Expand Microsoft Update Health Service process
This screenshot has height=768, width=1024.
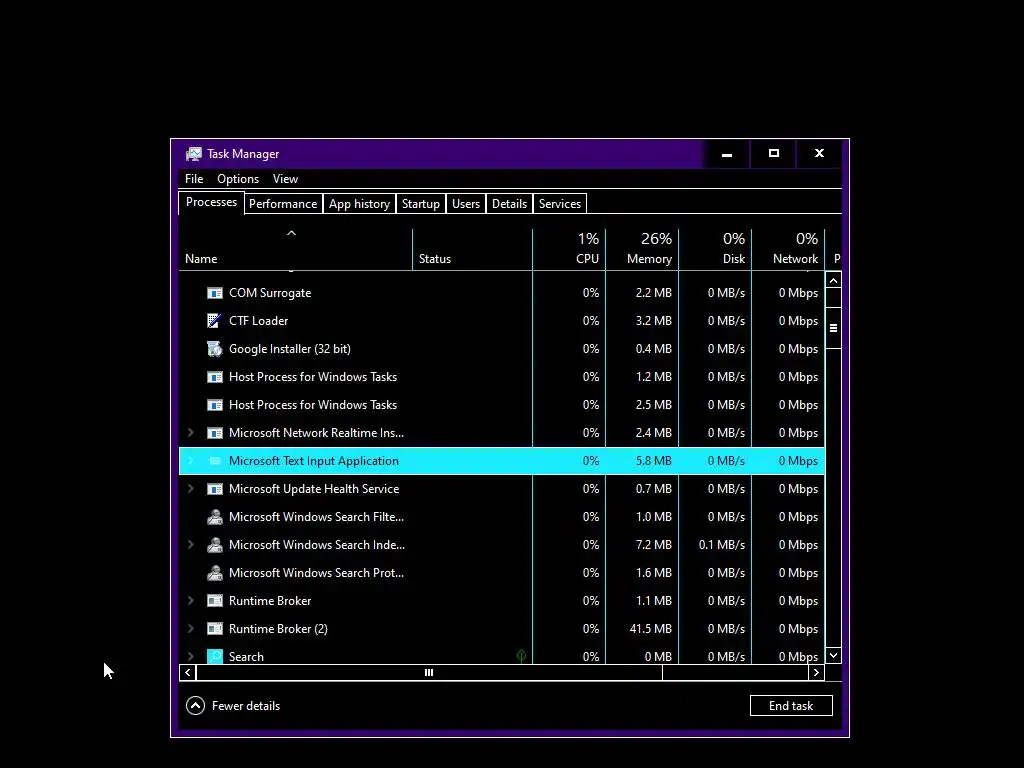tap(190, 489)
